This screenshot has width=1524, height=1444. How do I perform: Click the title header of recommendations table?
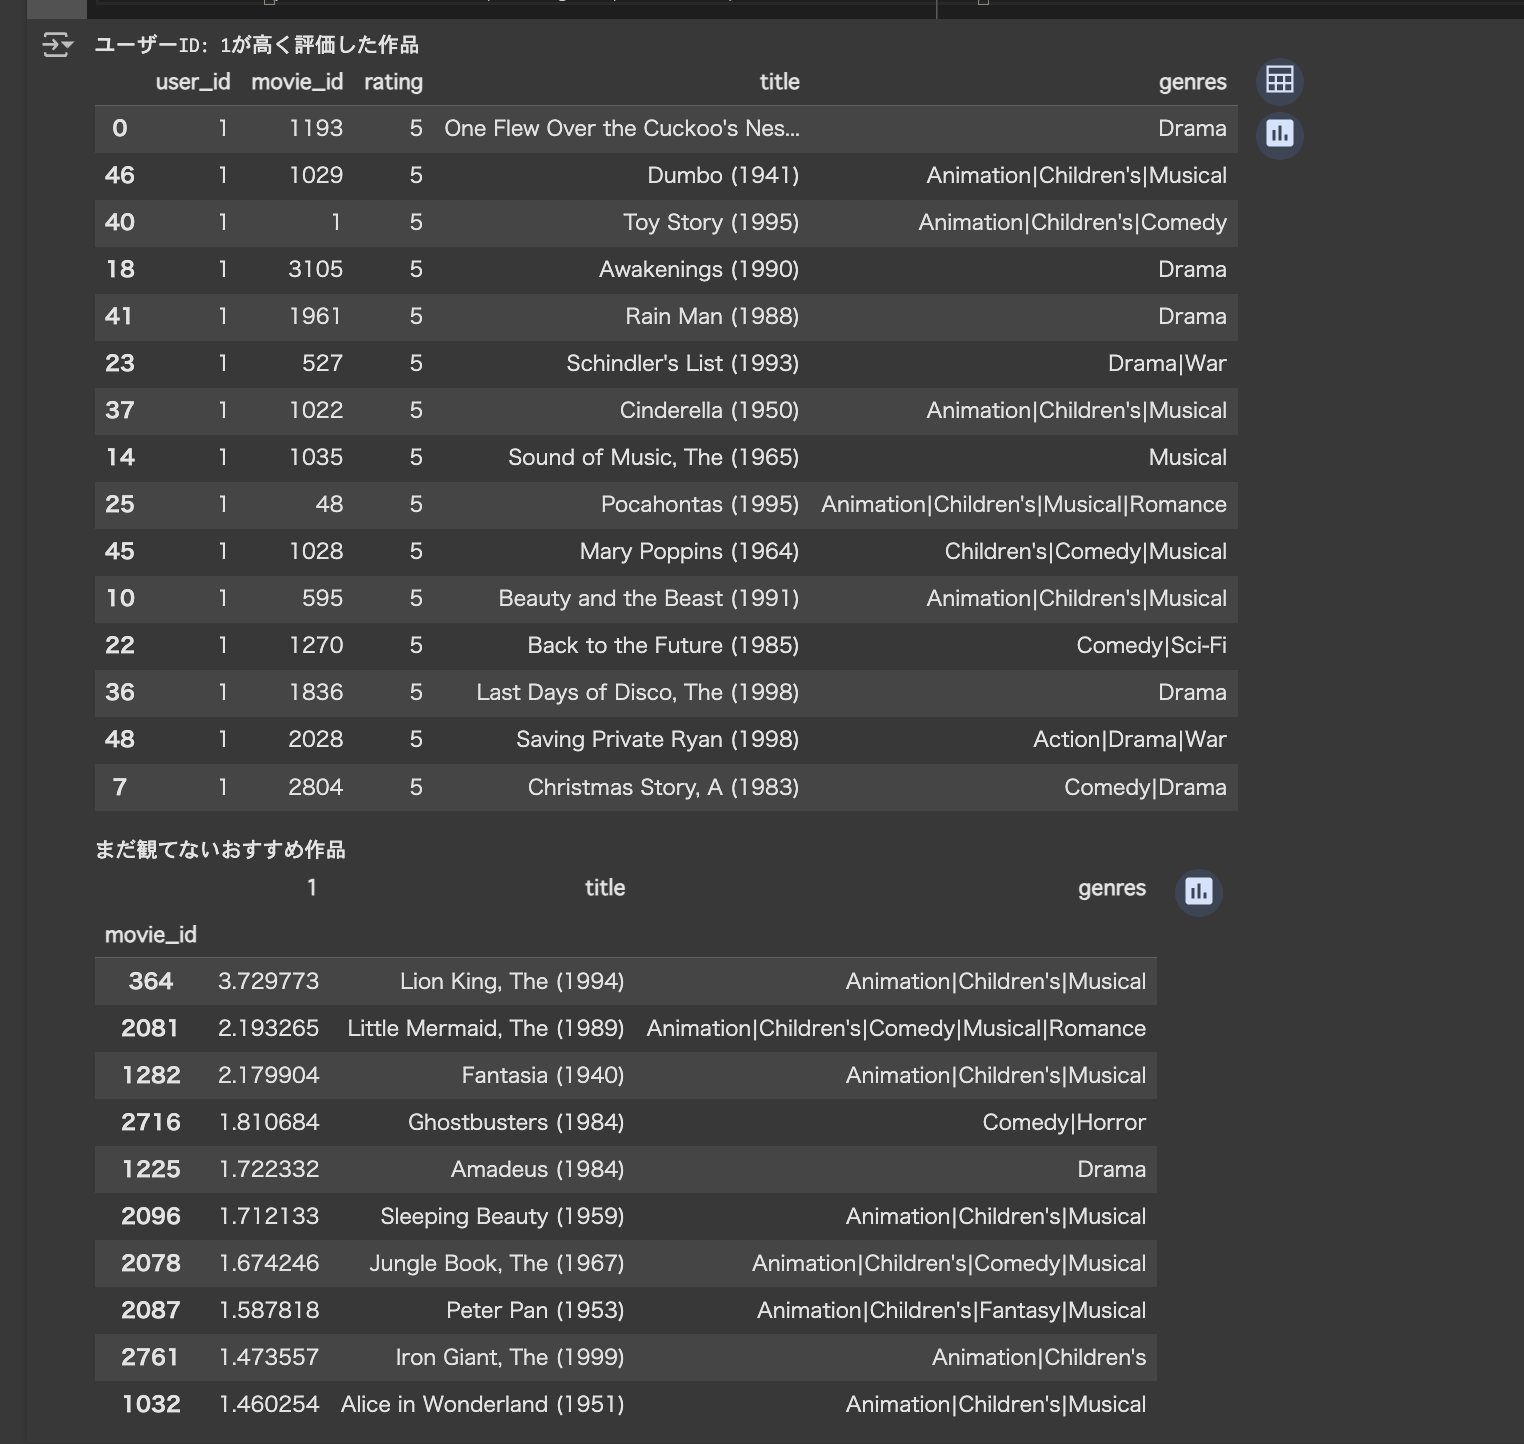point(605,888)
